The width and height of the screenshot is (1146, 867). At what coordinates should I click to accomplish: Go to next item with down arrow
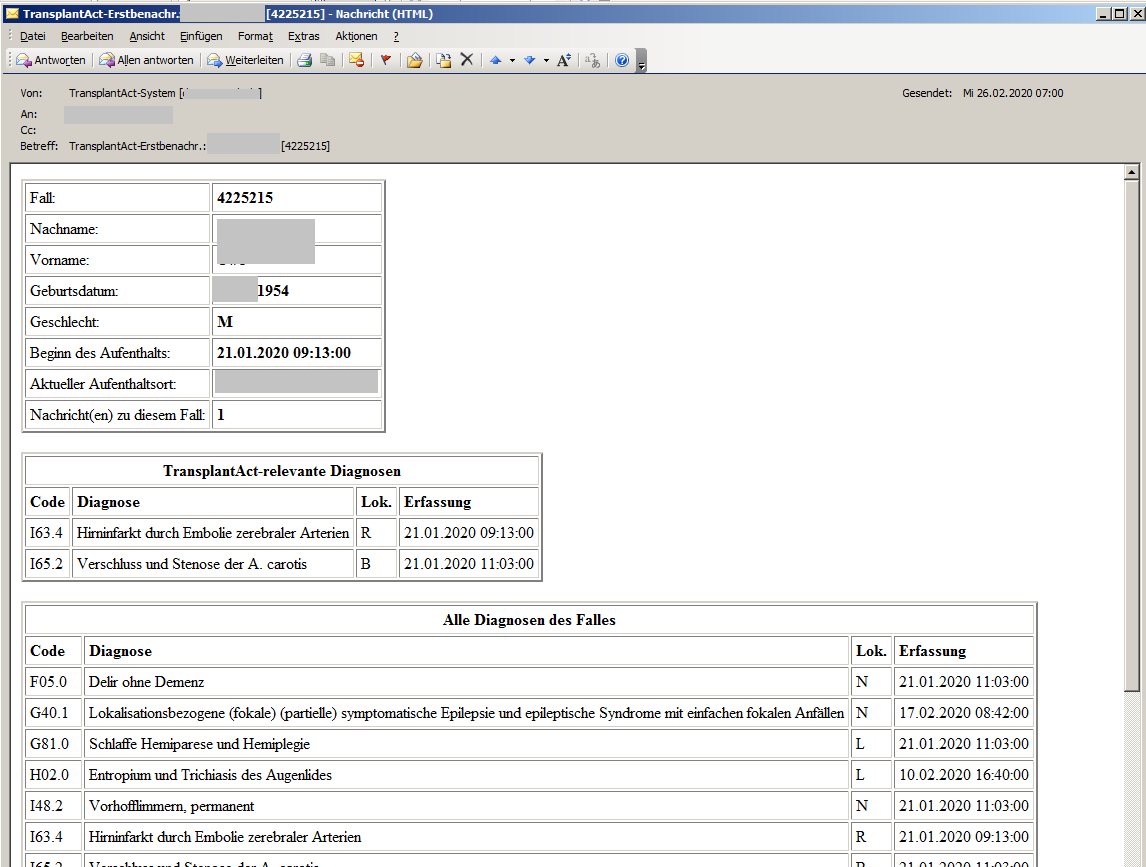pyautogui.click(x=530, y=60)
